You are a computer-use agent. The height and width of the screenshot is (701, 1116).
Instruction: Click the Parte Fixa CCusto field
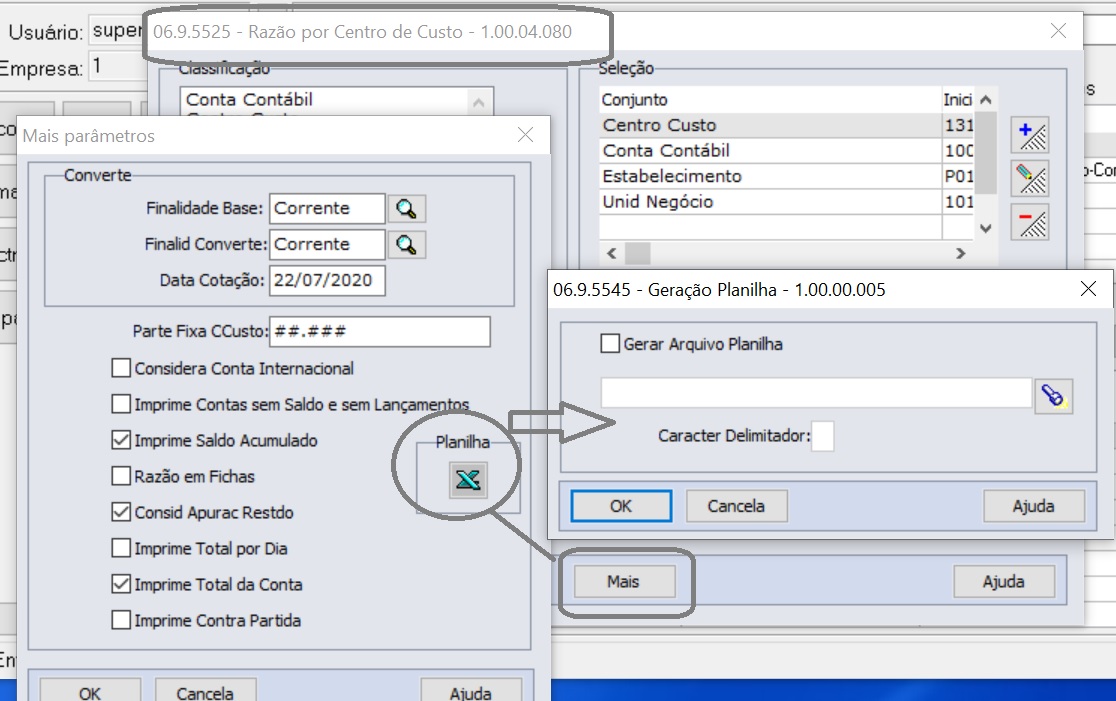click(380, 332)
